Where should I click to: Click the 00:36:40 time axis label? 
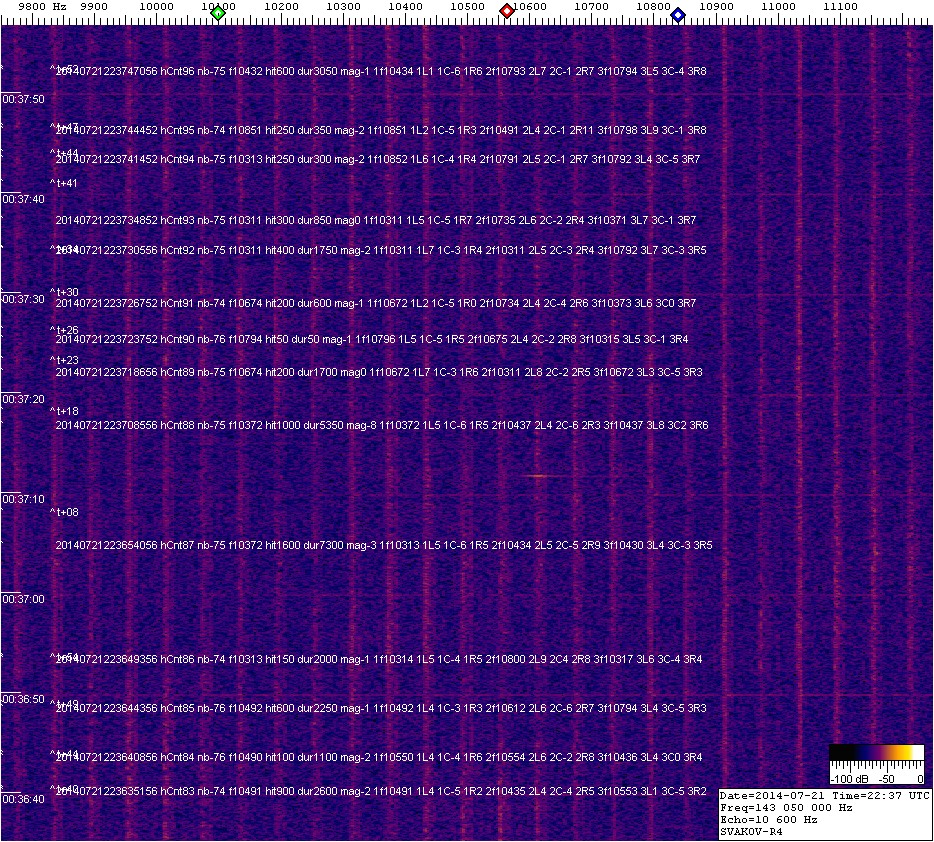[23, 799]
